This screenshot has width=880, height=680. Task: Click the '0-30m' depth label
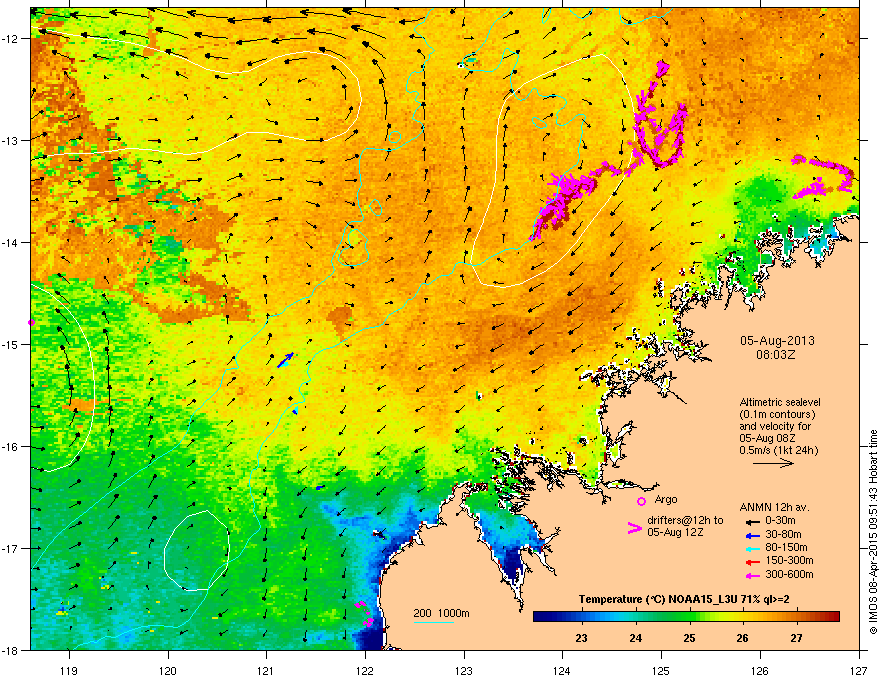[780, 521]
